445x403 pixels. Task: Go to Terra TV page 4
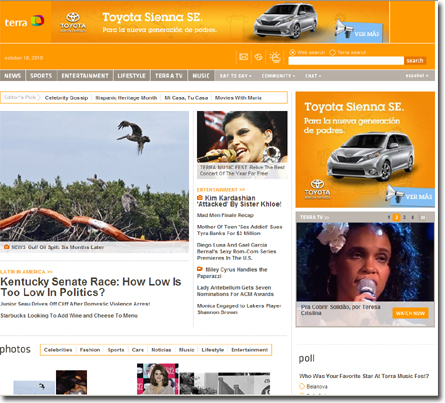pyautogui.click(x=413, y=217)
